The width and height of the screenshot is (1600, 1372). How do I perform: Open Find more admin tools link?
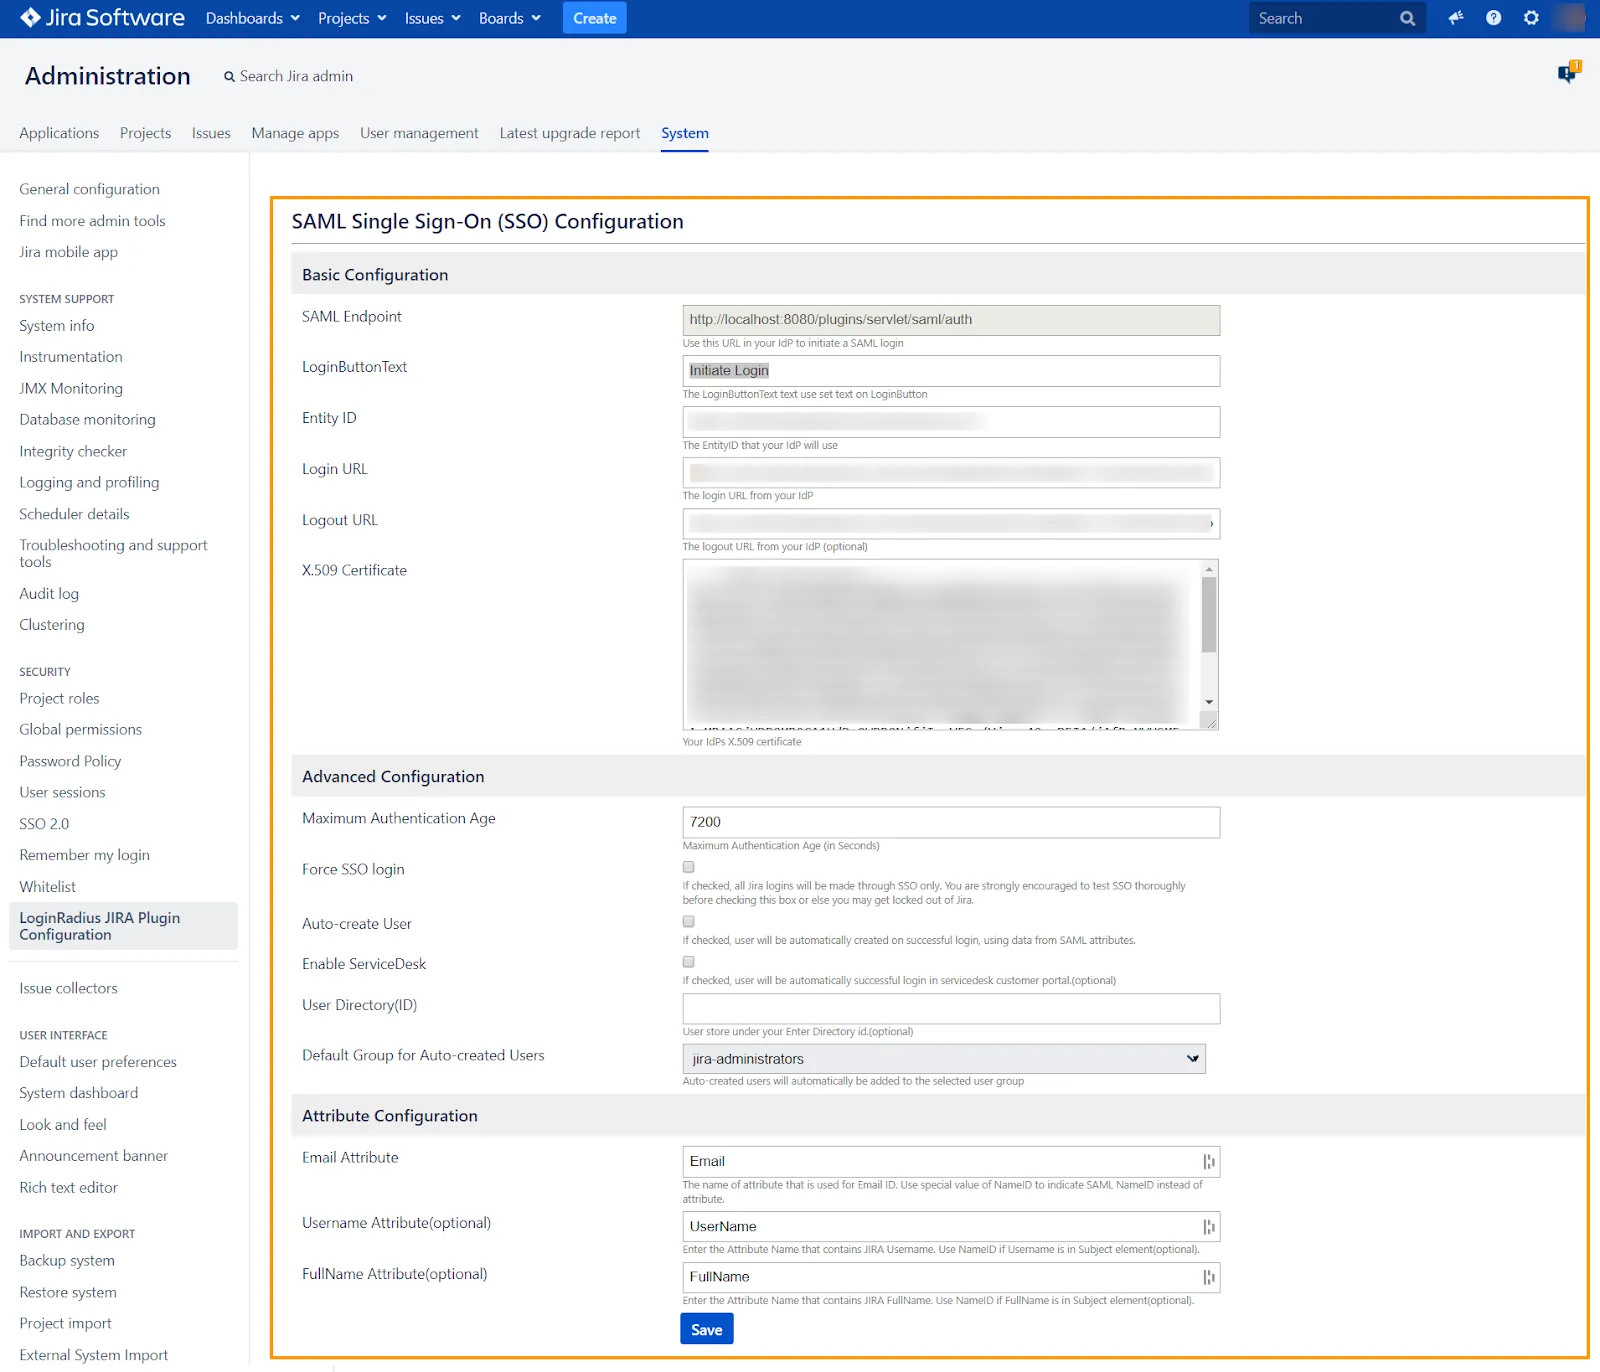click(x=92, y=221)
